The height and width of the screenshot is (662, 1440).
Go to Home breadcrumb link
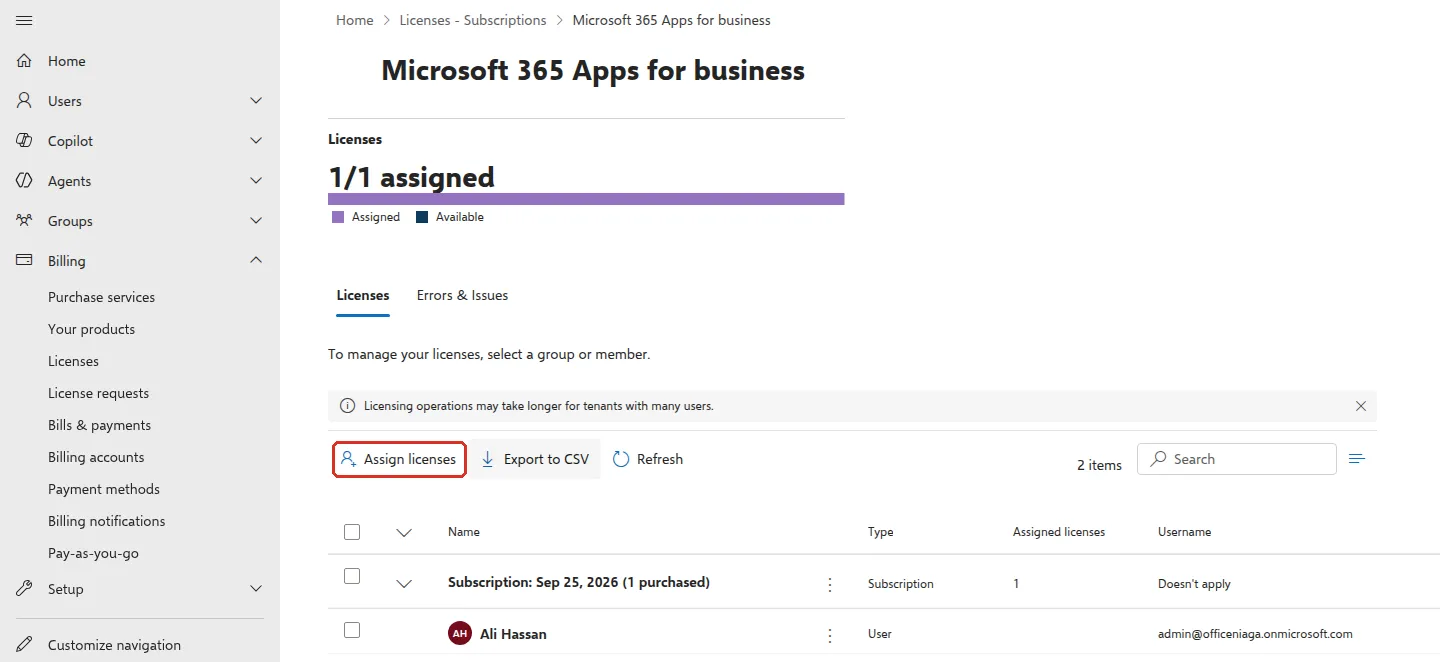point(354,20)
